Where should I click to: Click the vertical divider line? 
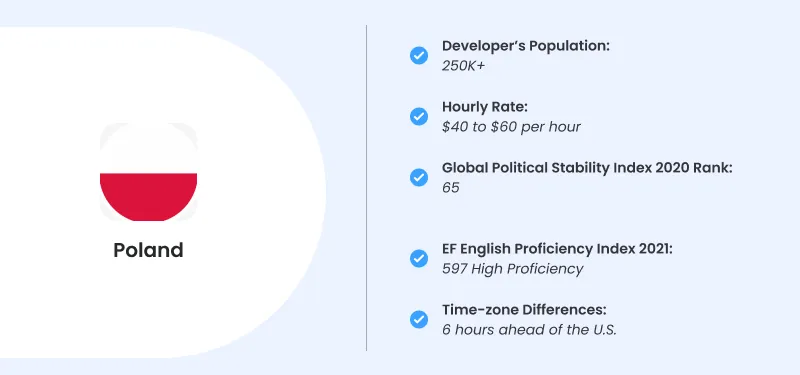click(x=366, y=188)
